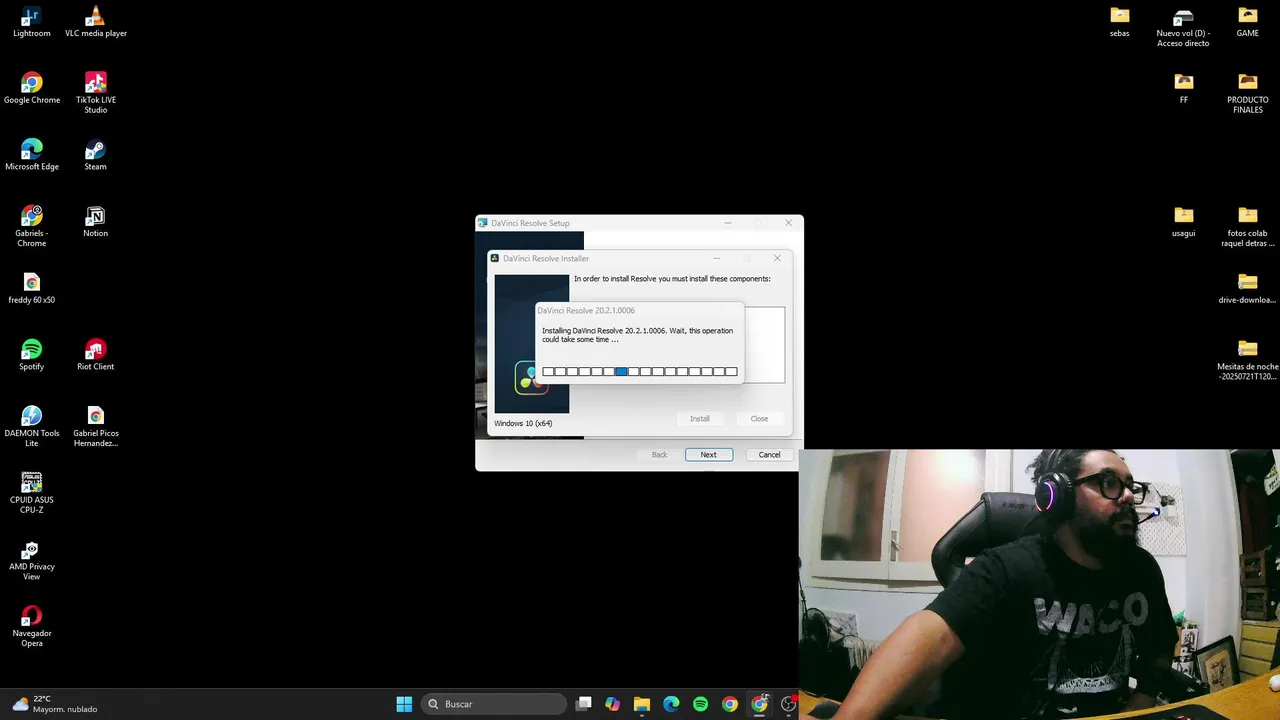
Task: Click Cancel in DaVinci Resolve Setup
Action: (769, 455)
